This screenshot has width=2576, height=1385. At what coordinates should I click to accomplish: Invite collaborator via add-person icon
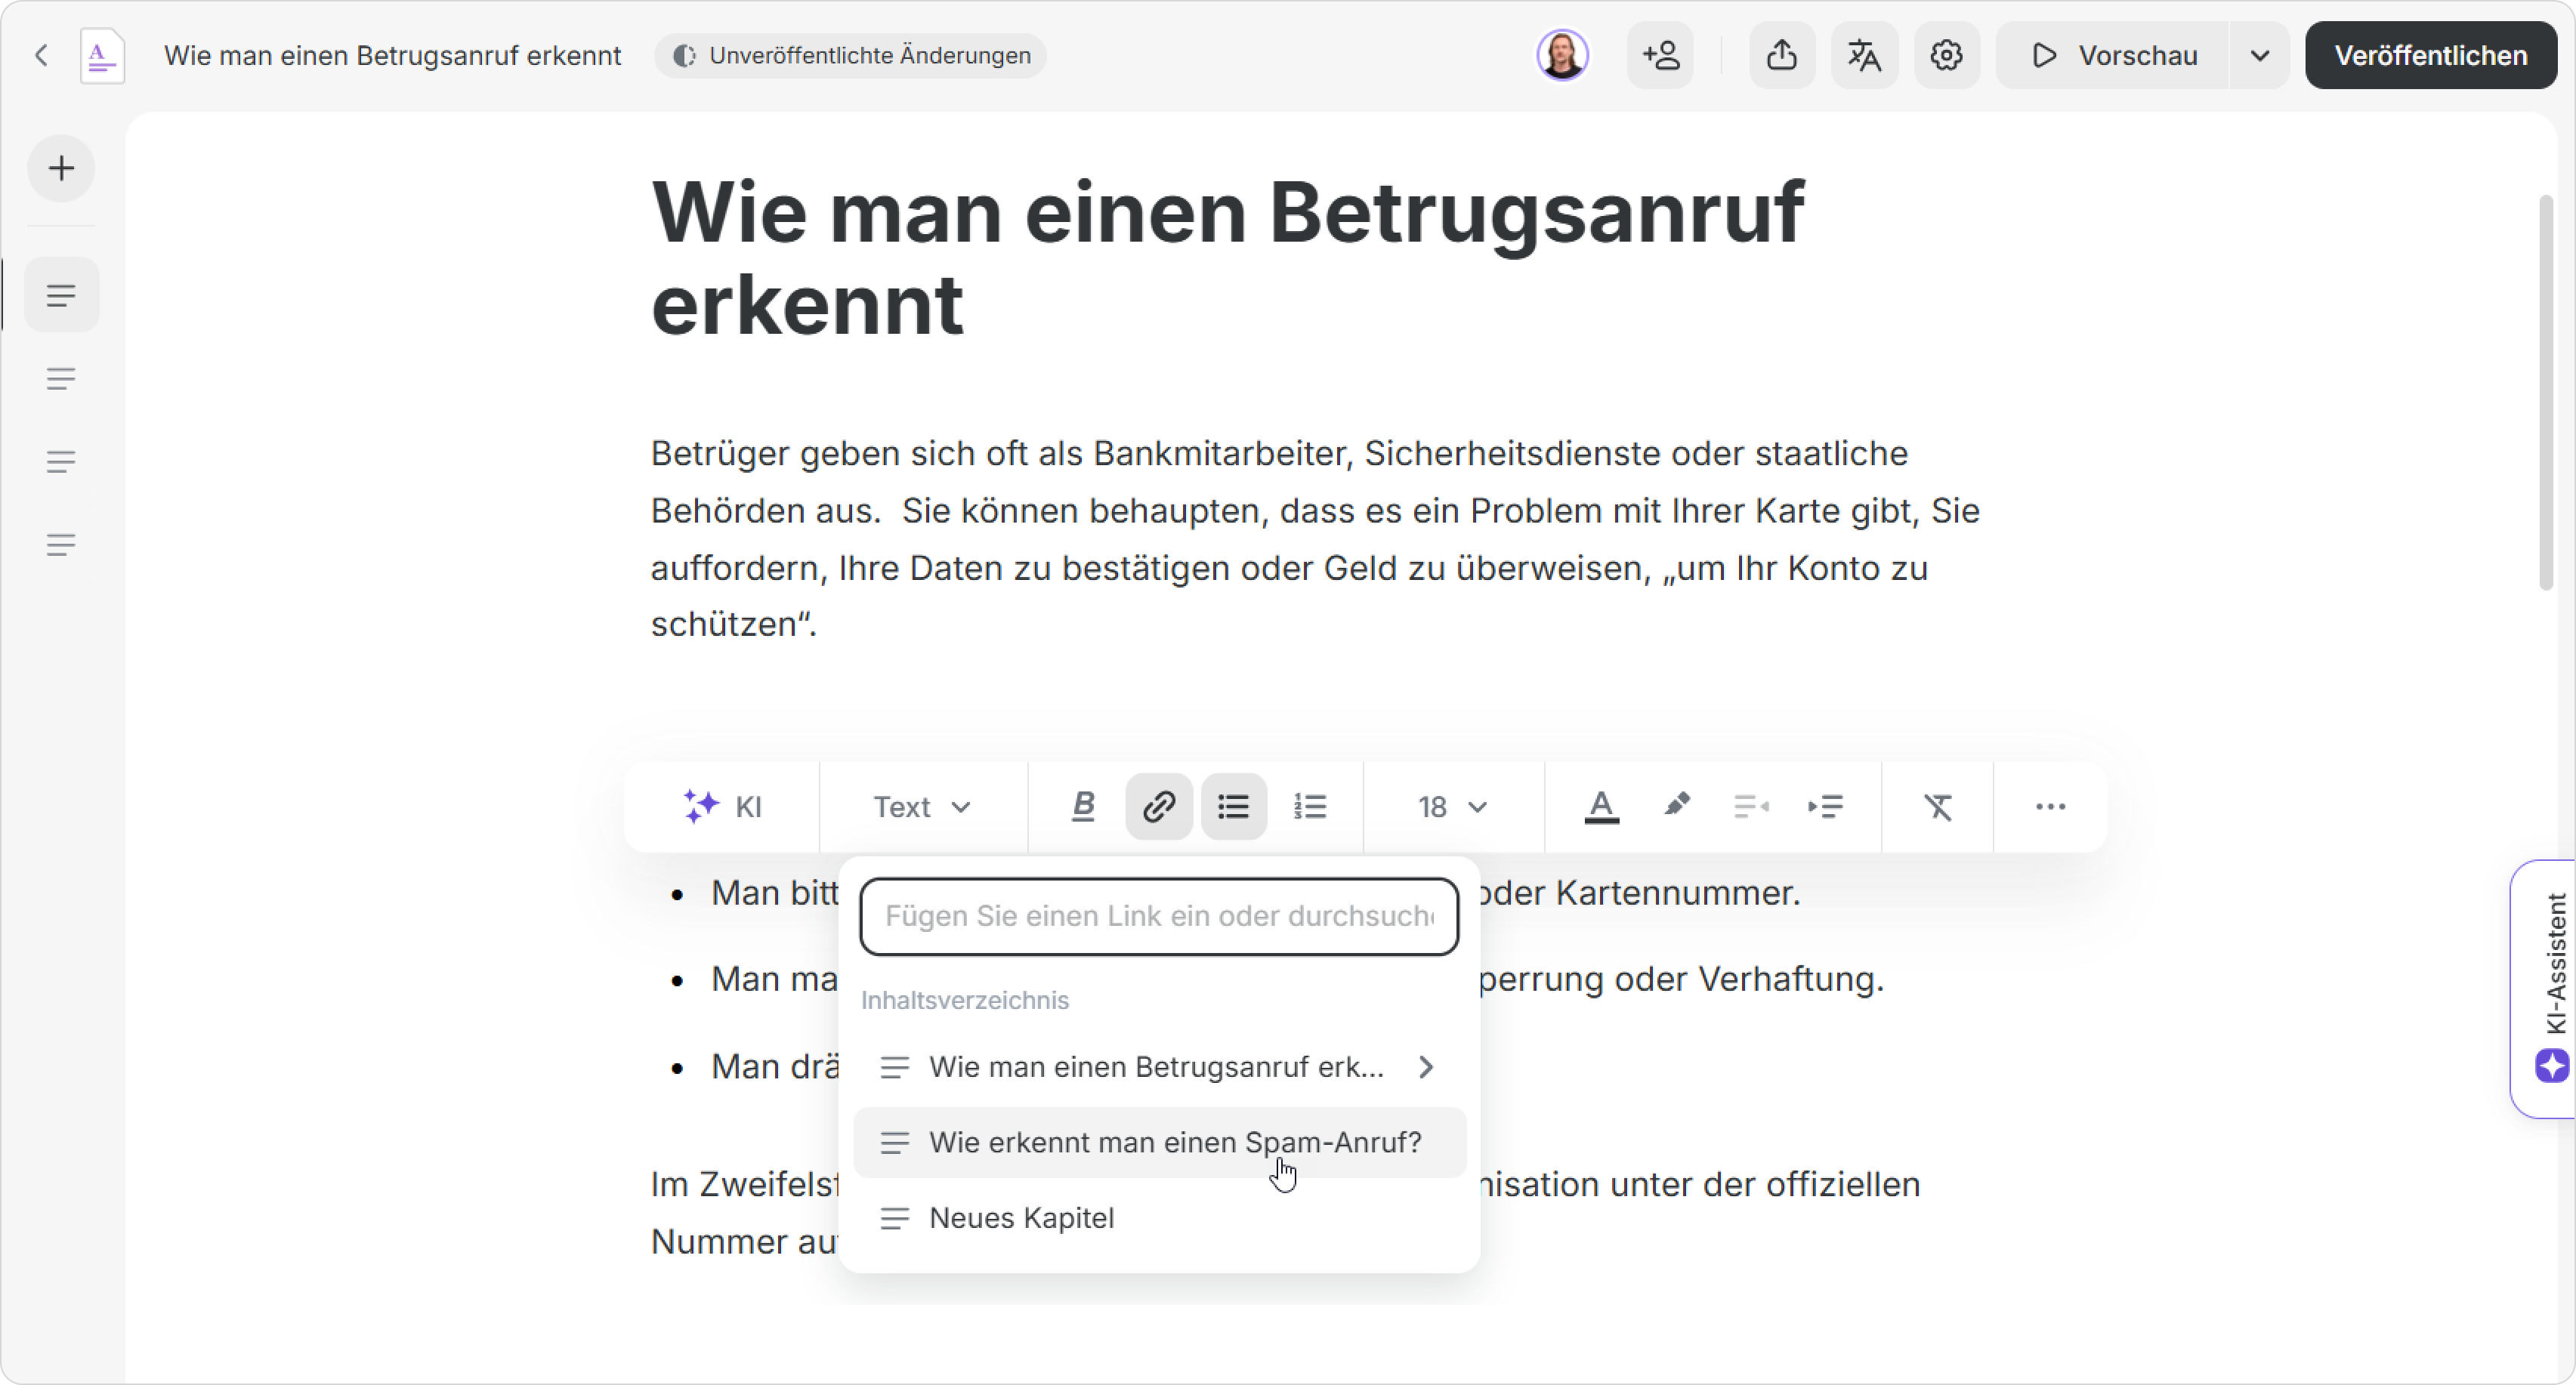(x=1661, y=55)
